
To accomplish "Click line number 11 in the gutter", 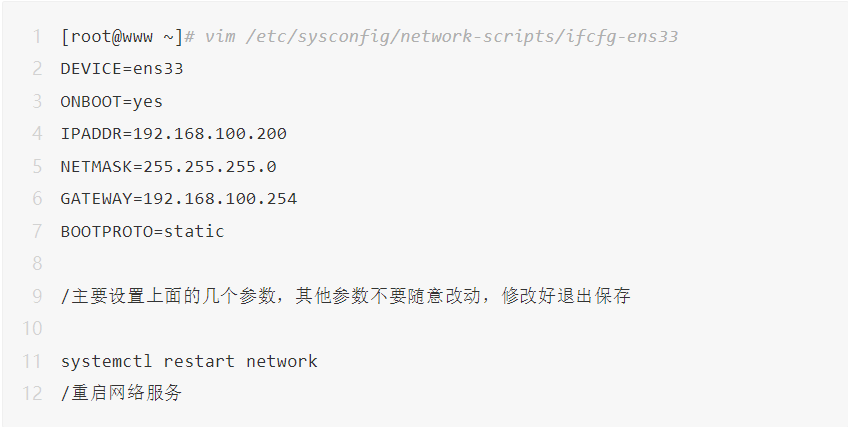I will [x=33, y=361].
